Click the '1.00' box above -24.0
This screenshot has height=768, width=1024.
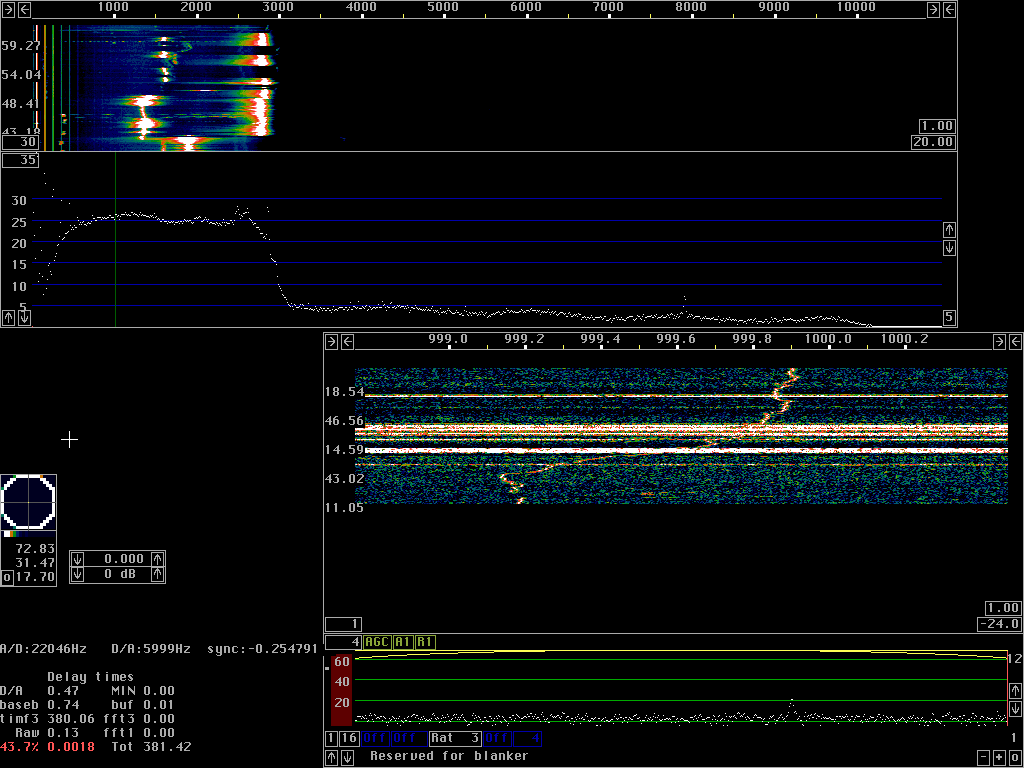tap(1003, 608)
